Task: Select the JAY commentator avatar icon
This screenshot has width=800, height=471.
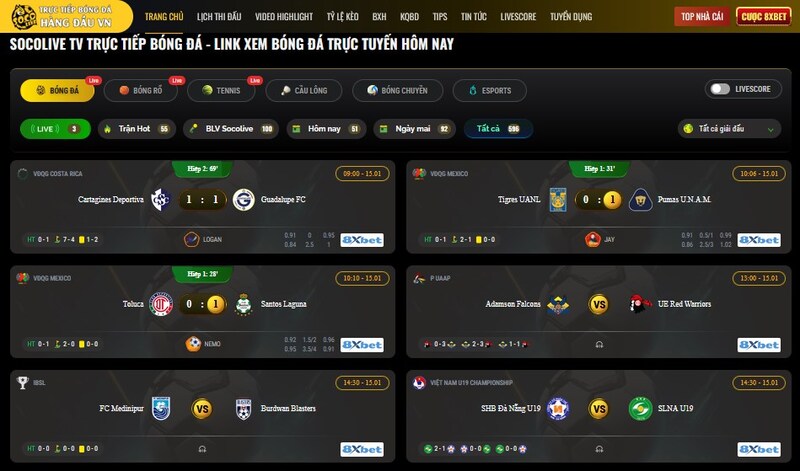Action: (592, 239)
